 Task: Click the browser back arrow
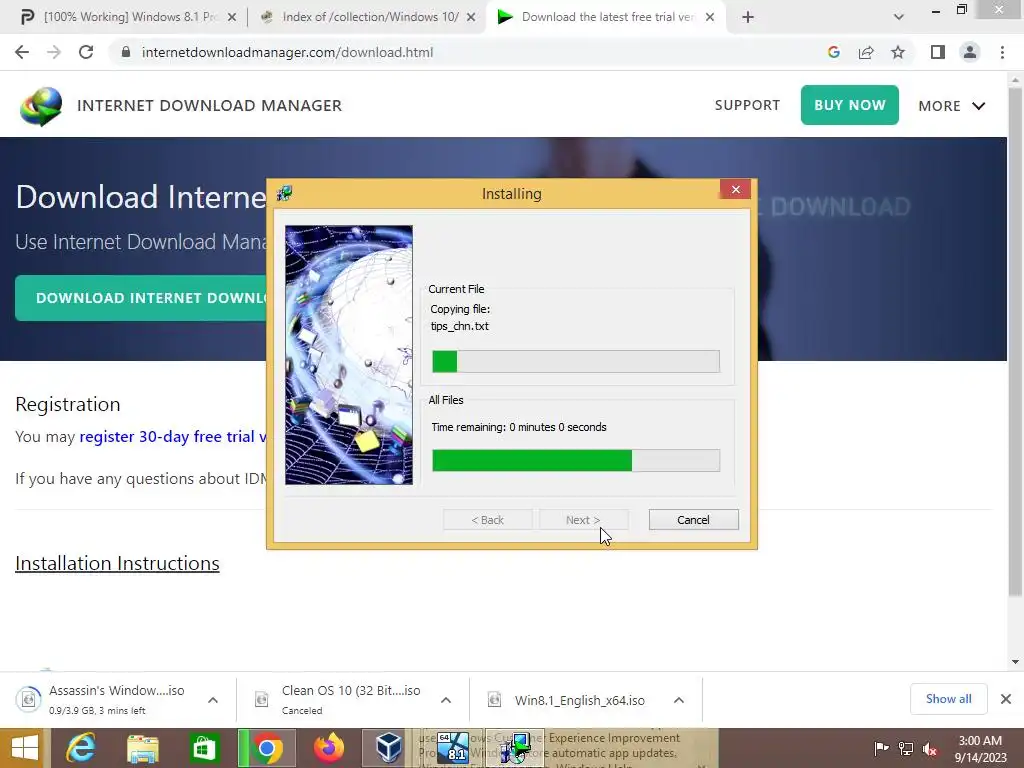click(22, 52)
